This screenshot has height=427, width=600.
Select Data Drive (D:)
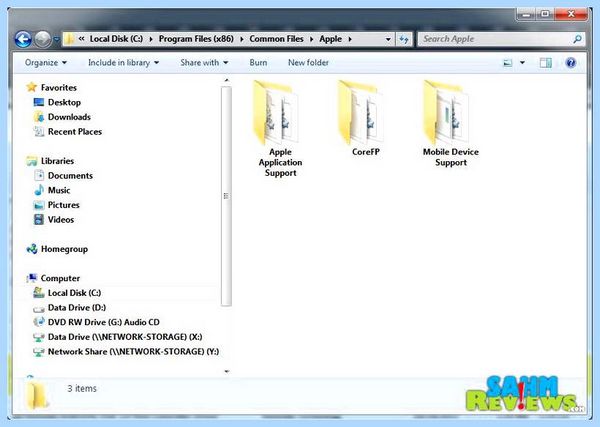[x=77, y=308]
